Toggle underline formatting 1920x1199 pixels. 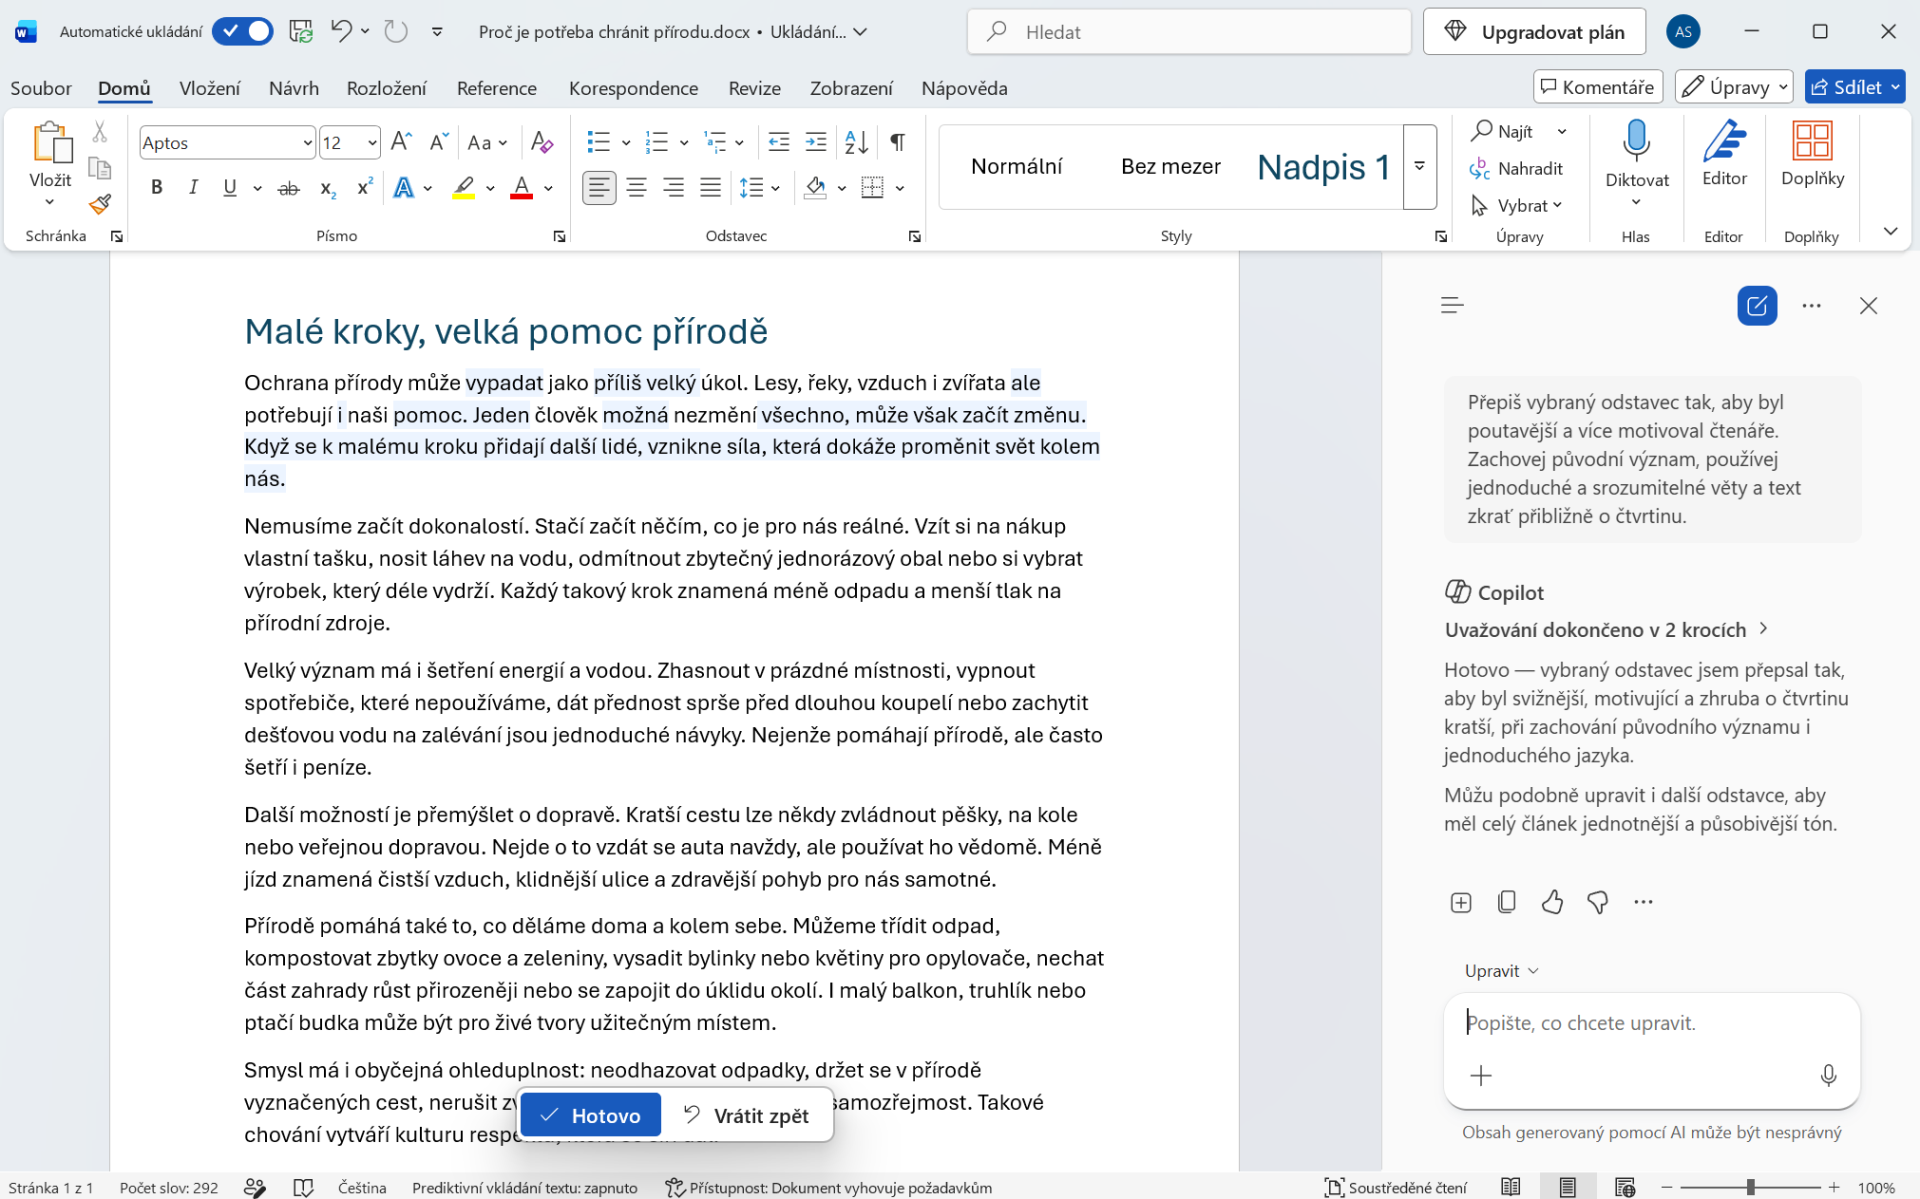tap(230, 187)
